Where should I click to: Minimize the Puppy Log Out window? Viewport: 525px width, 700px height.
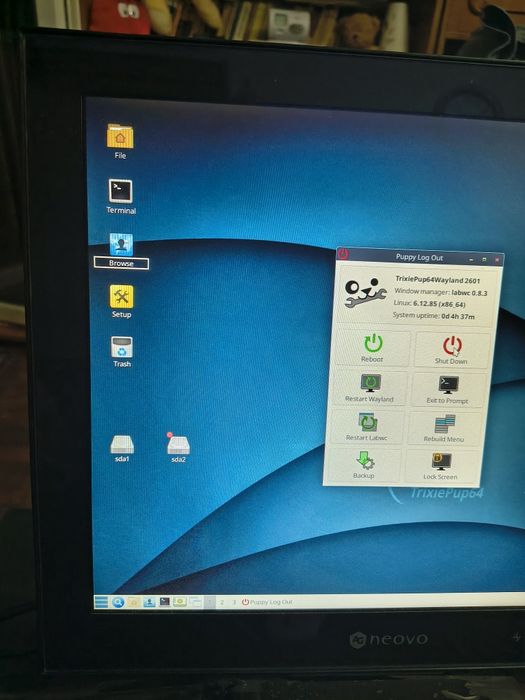coord(472,259)
